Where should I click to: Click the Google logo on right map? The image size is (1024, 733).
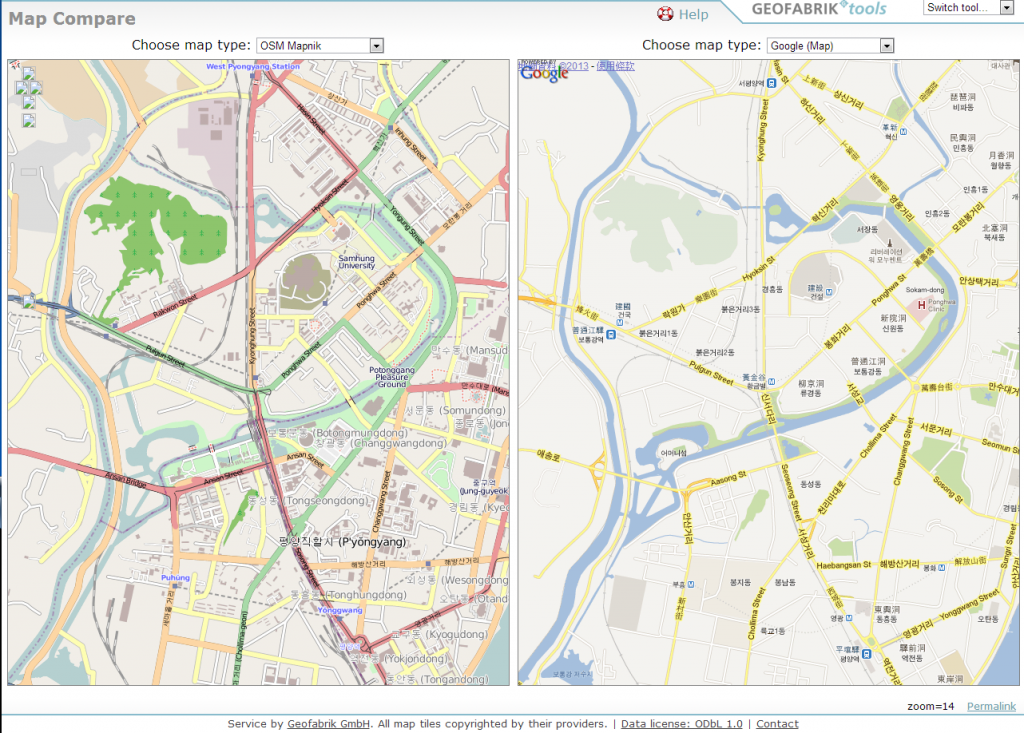point(544,74)
